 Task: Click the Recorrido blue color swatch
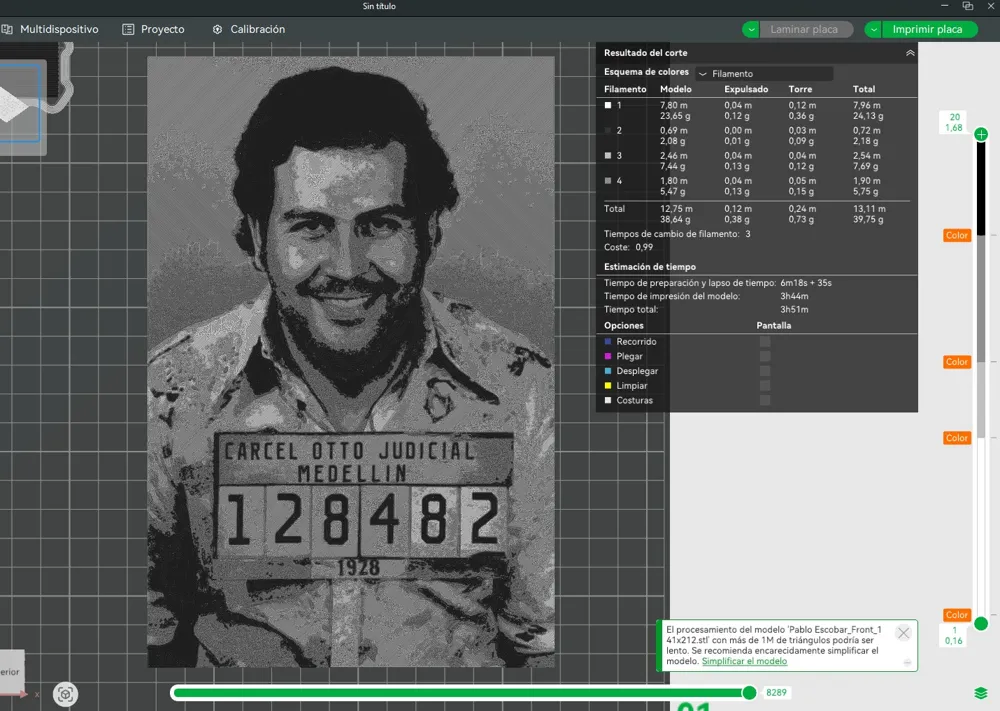(608, 342)
